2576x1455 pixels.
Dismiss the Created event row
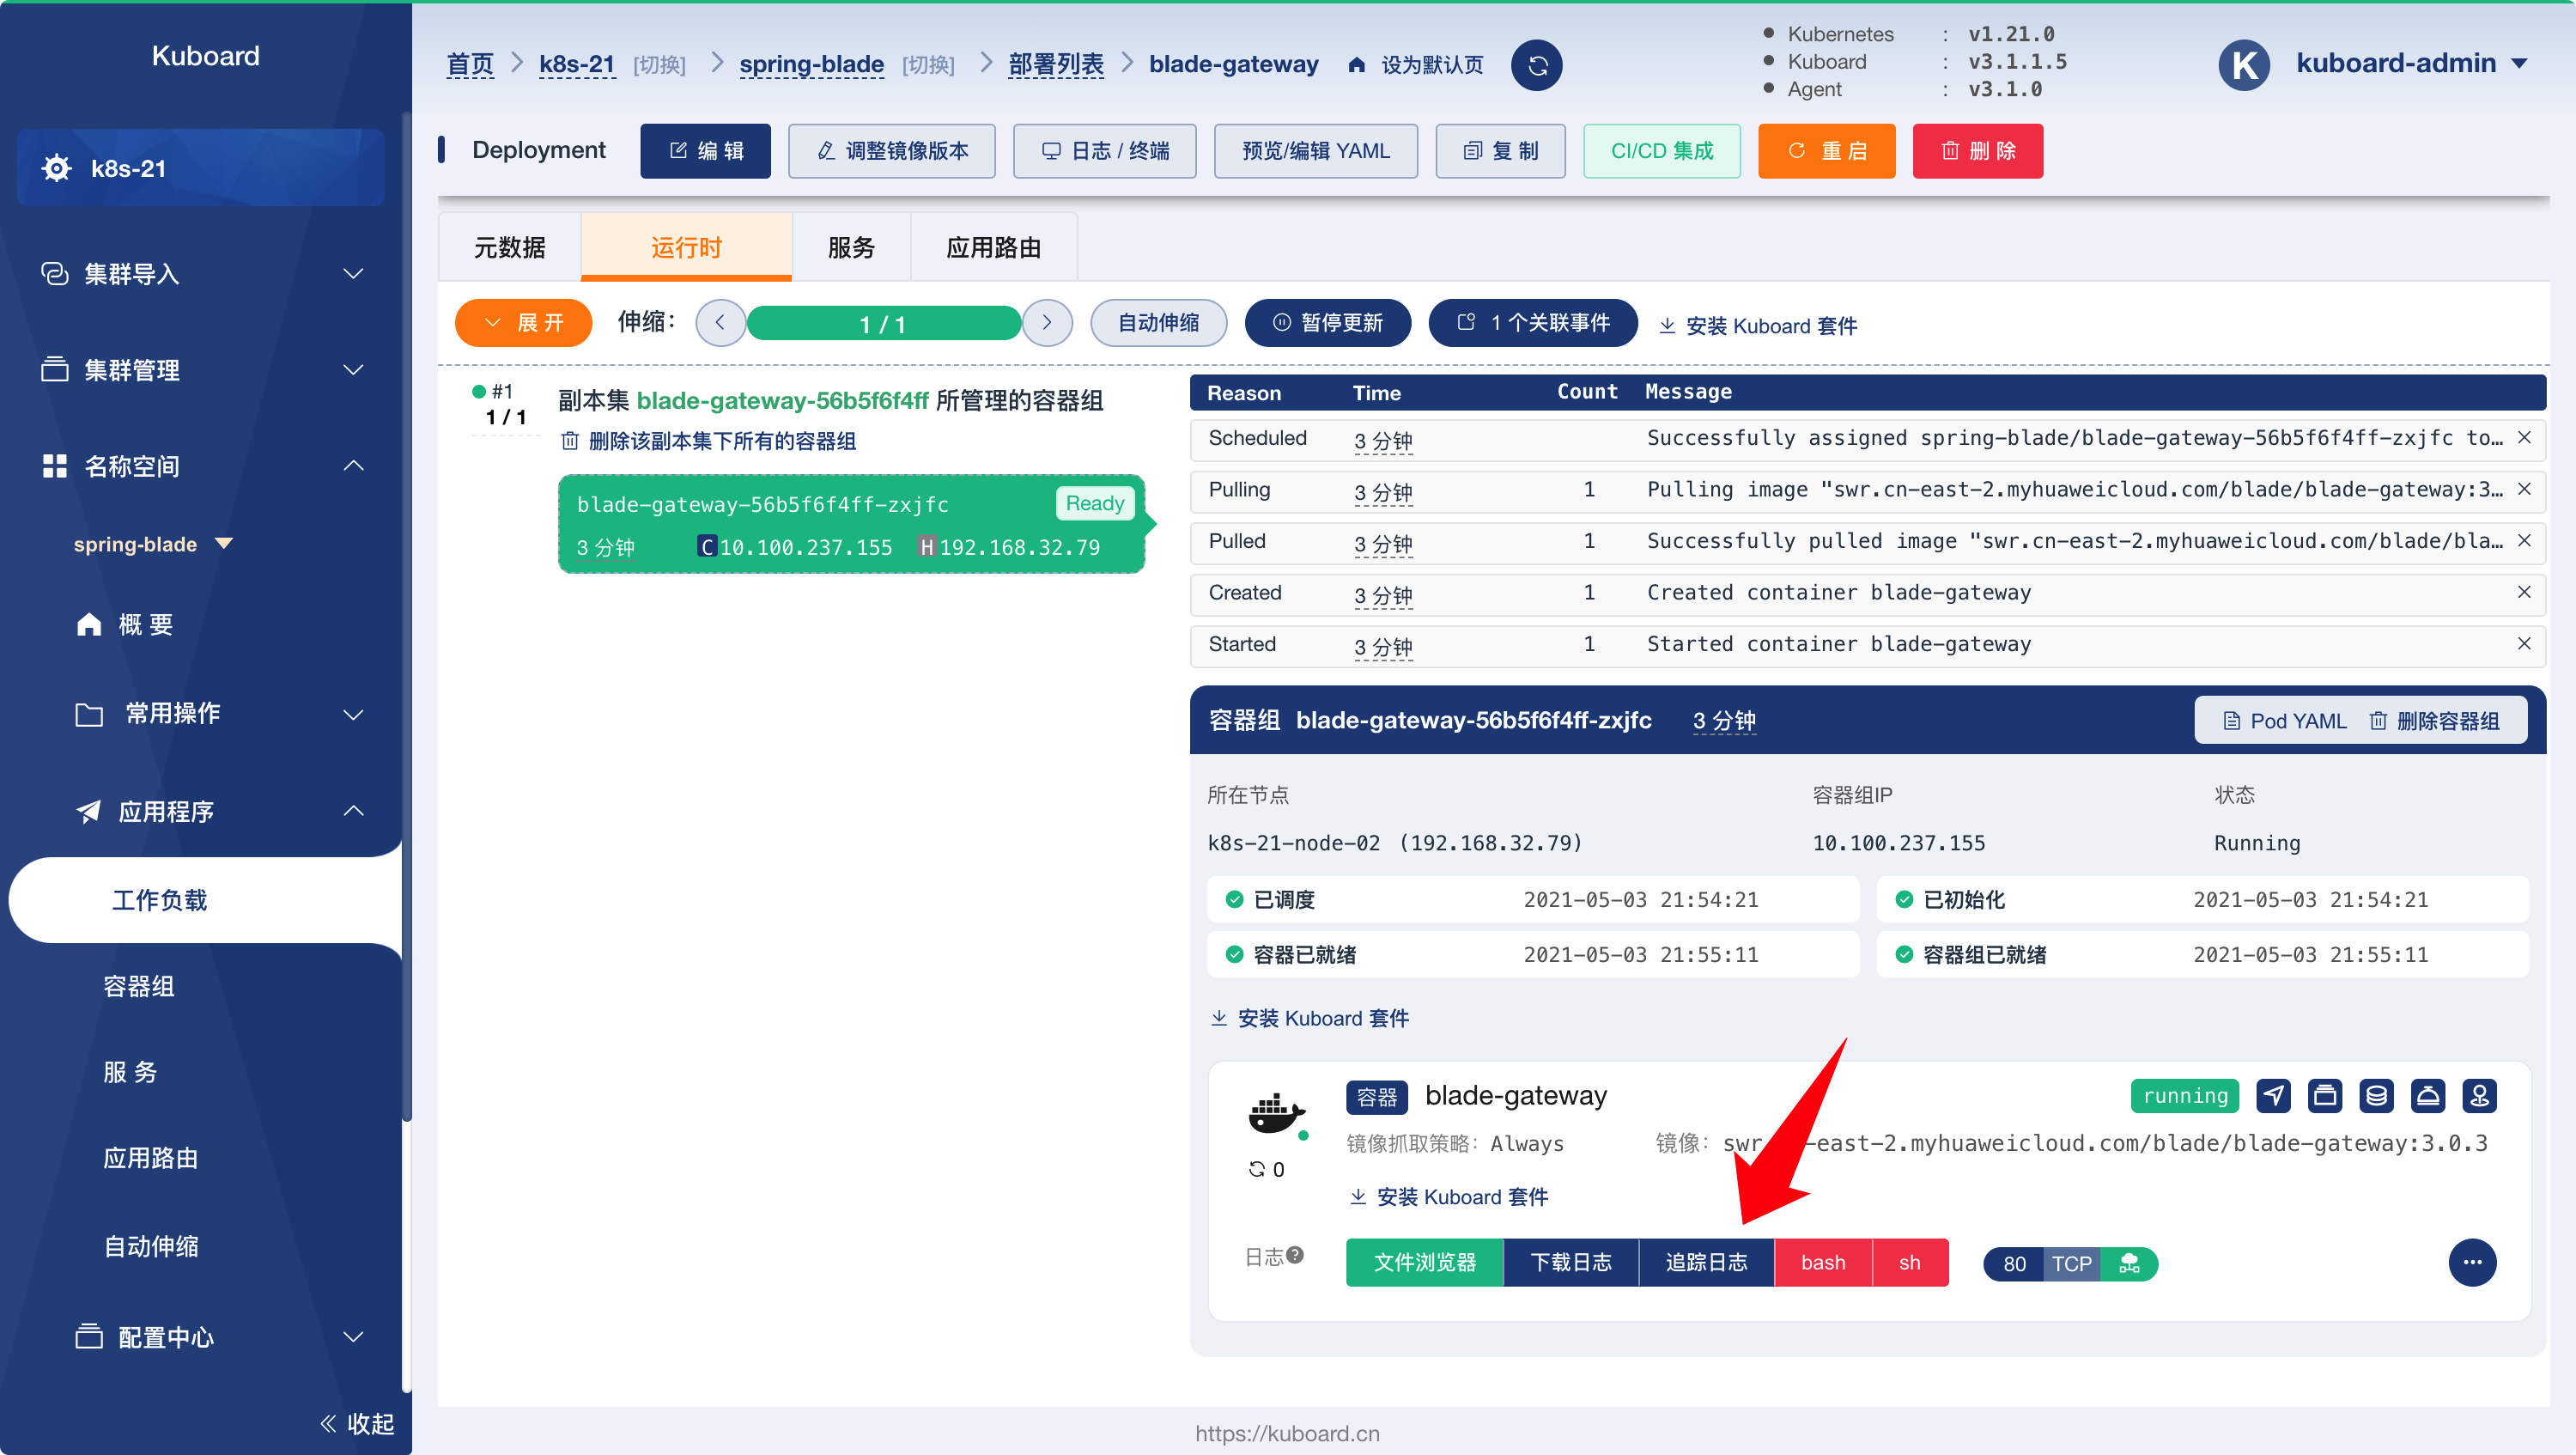click(x=2524, y=592)
